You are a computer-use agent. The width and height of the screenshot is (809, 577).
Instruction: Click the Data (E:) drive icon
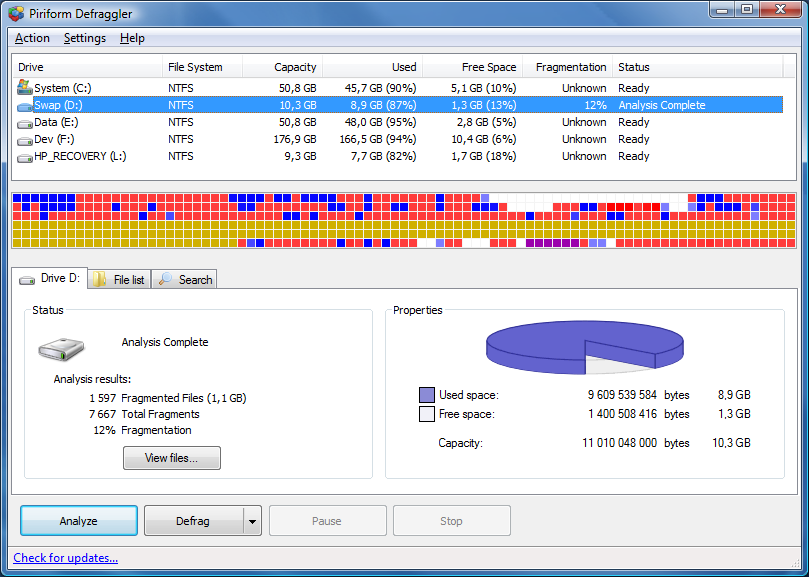tap(24, 124)
